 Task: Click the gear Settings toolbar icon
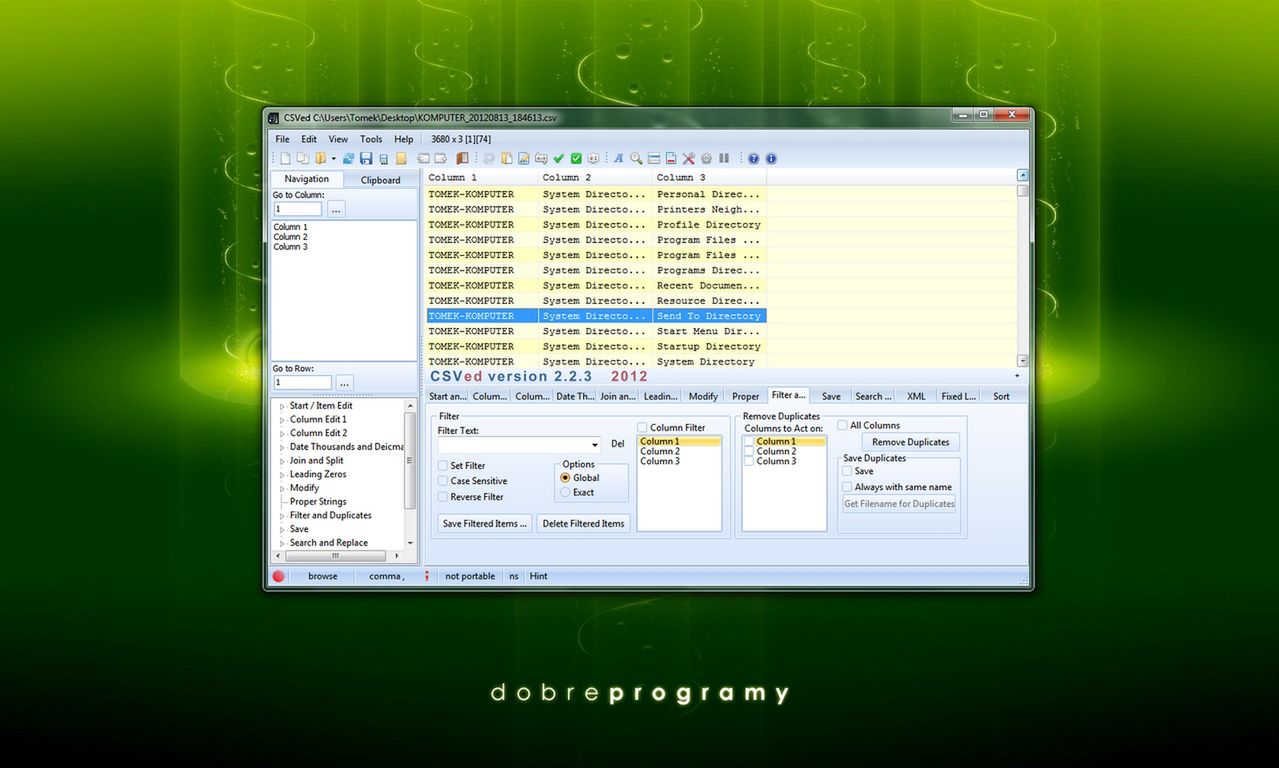point(706,158)
